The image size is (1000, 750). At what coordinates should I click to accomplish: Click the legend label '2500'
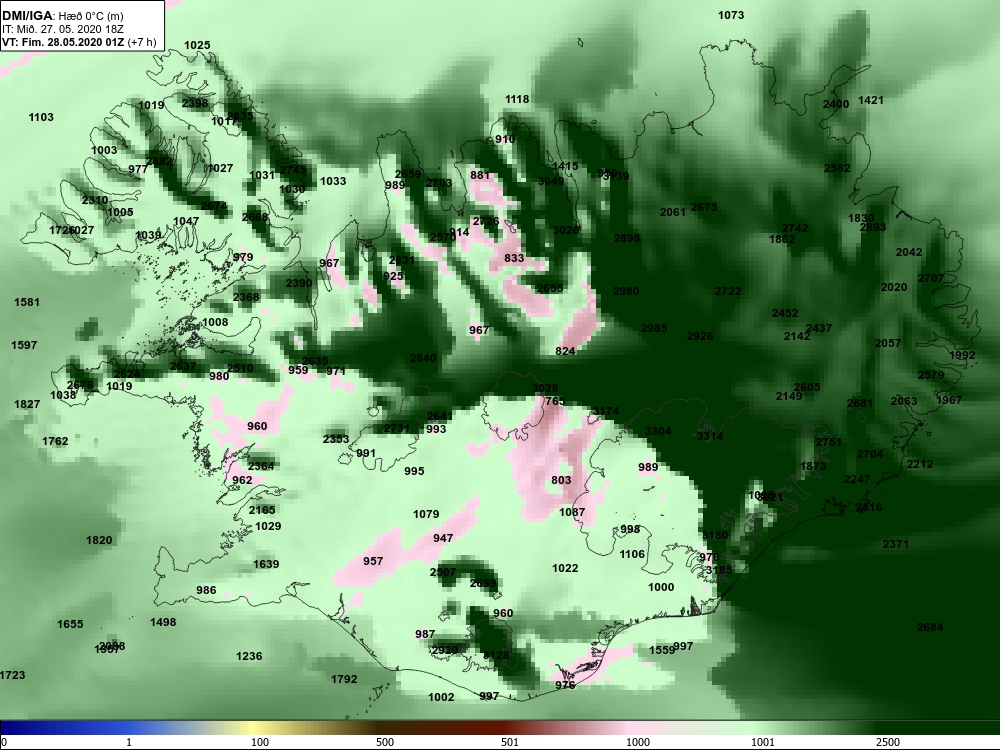[888, 742]
